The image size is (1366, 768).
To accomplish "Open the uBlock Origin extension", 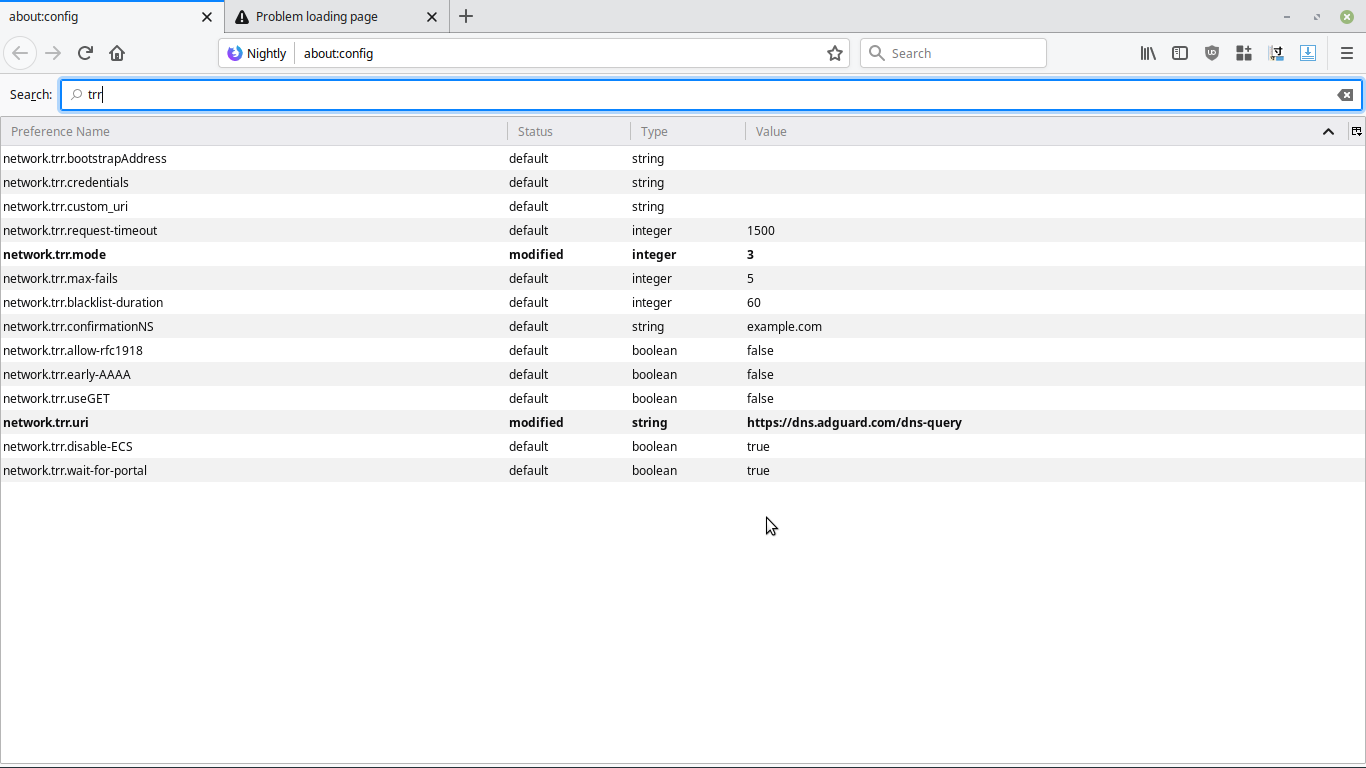I will 1211,53.
